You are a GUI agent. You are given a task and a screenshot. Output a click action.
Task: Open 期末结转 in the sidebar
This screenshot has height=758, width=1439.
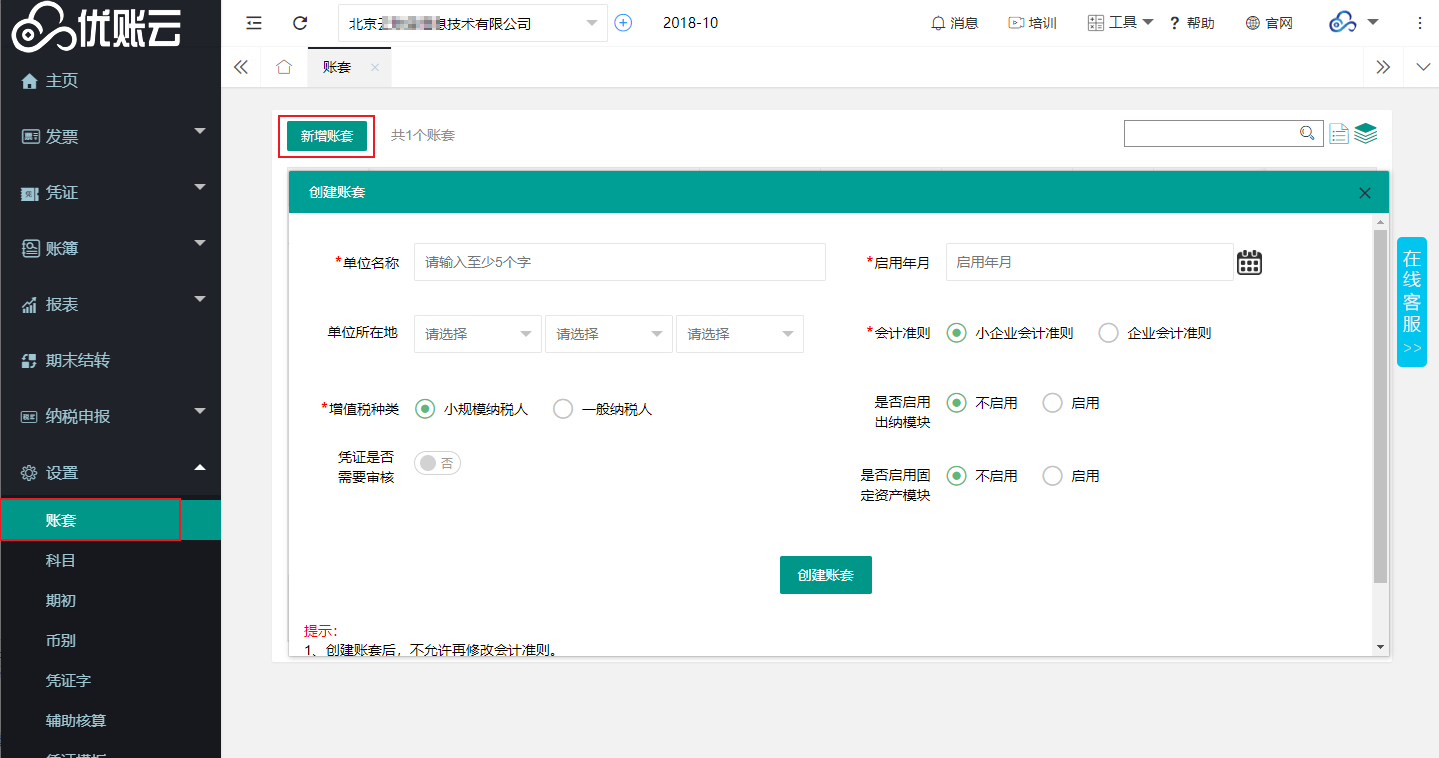pyautogui.click(x=110, y=360)
